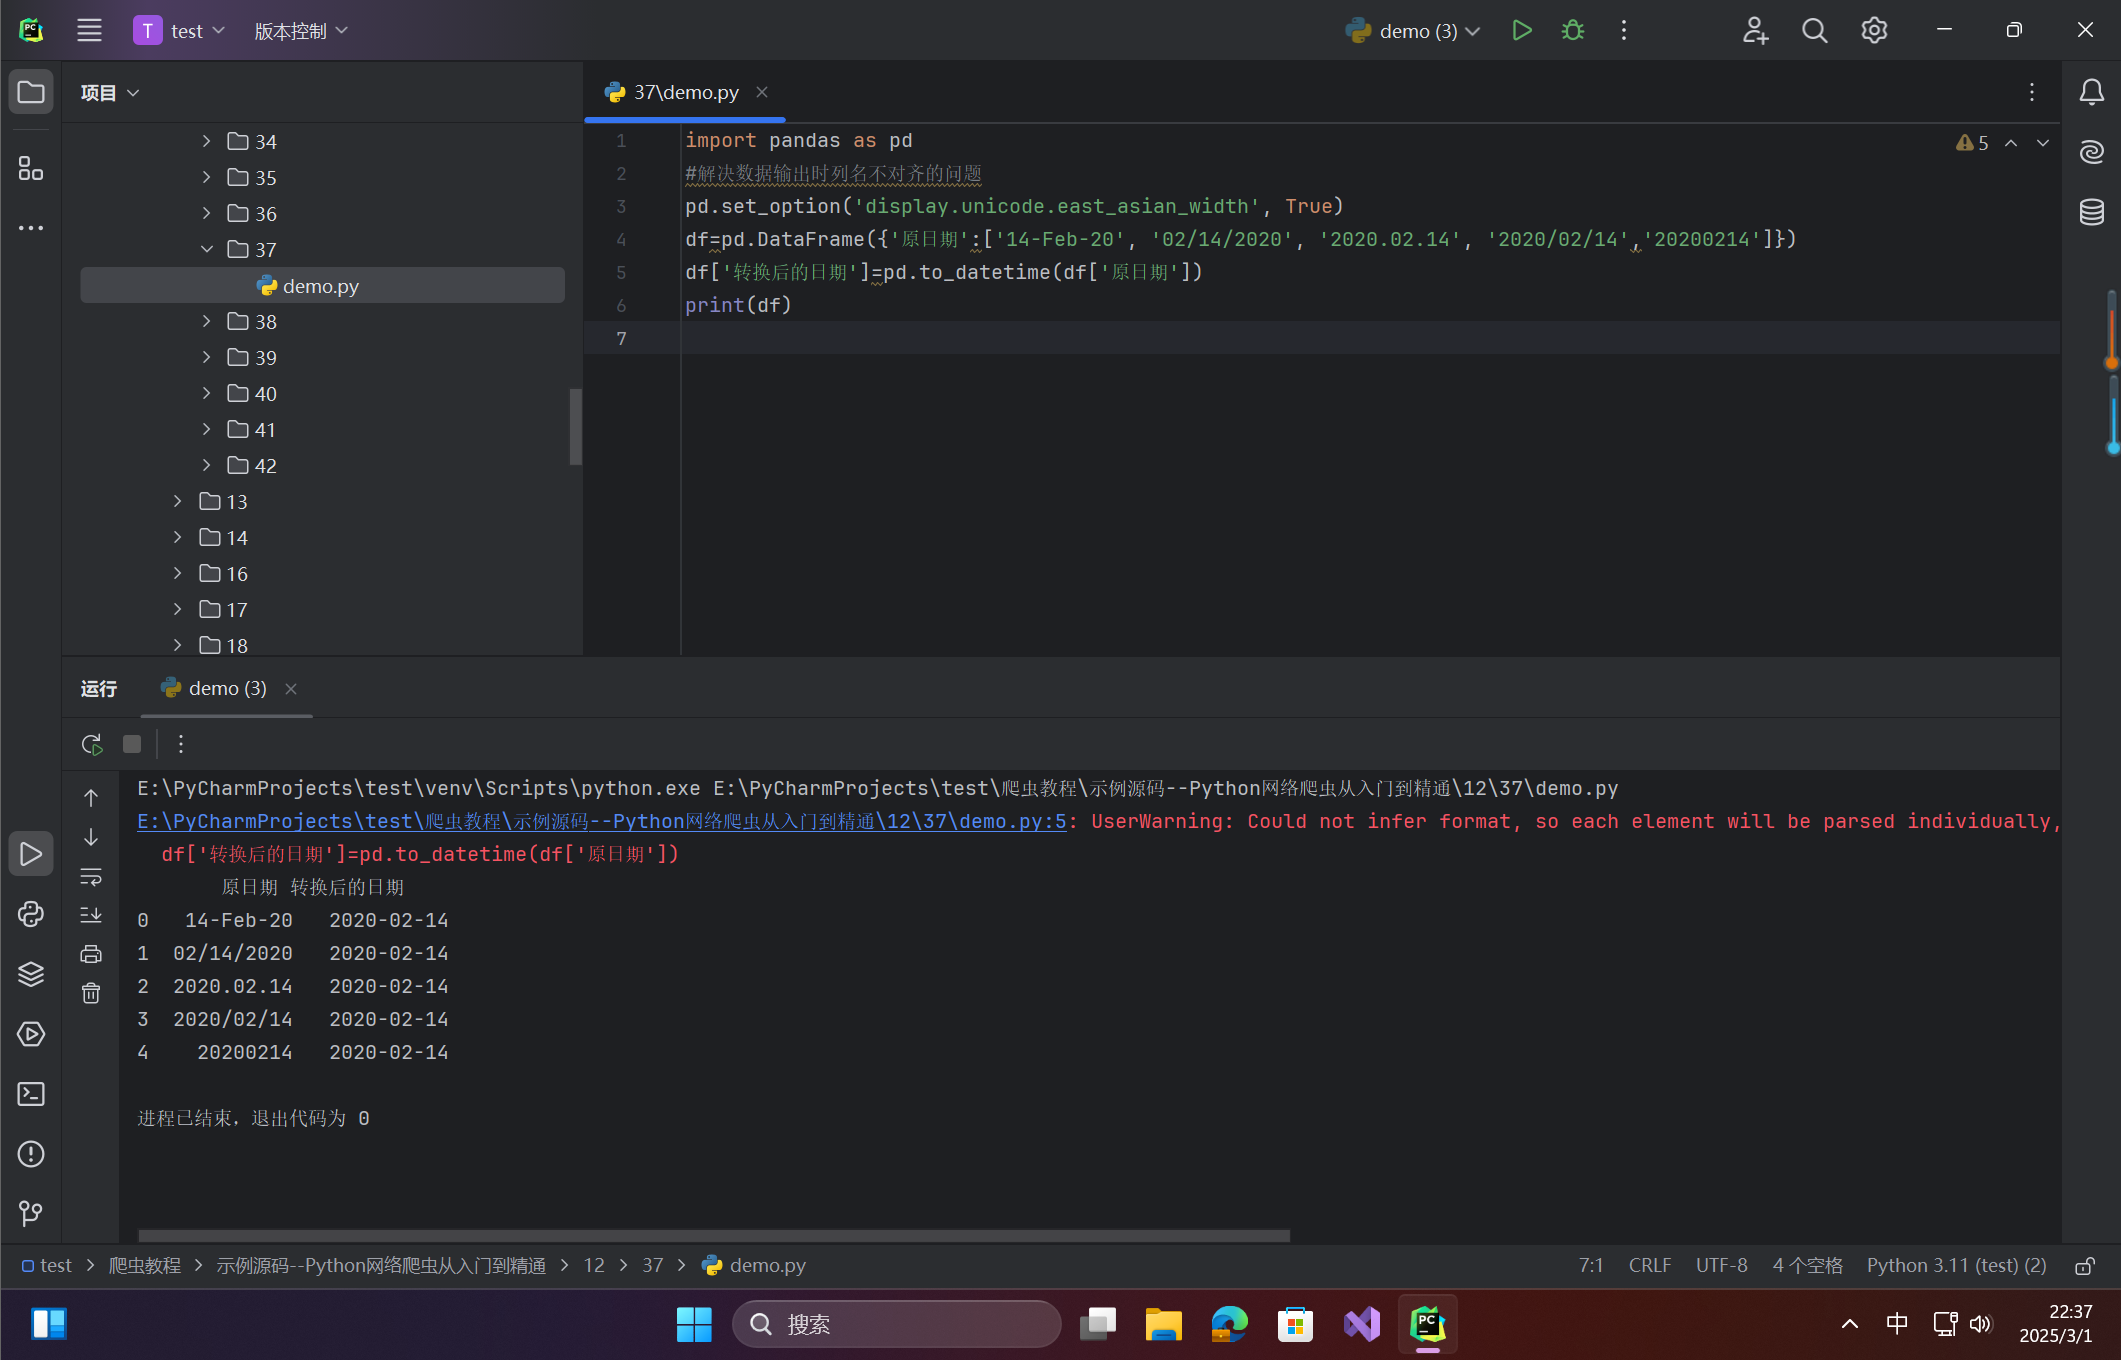
Task: Open Python Packages tool window
Action: point(31,974)
